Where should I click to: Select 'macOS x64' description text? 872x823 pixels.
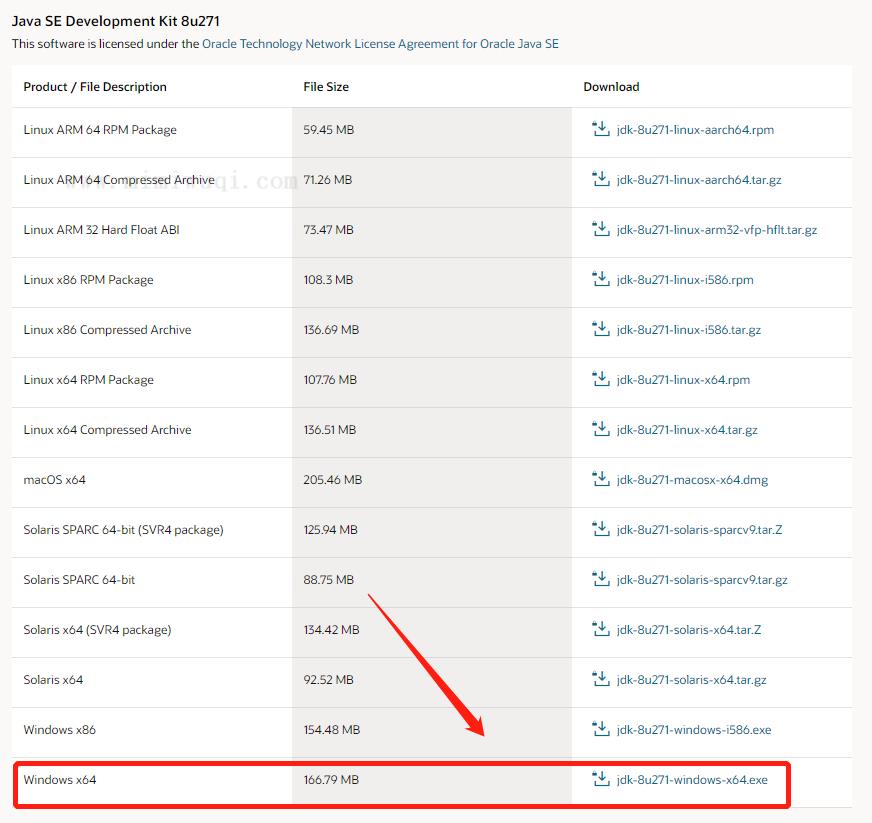tap(54, 480)
